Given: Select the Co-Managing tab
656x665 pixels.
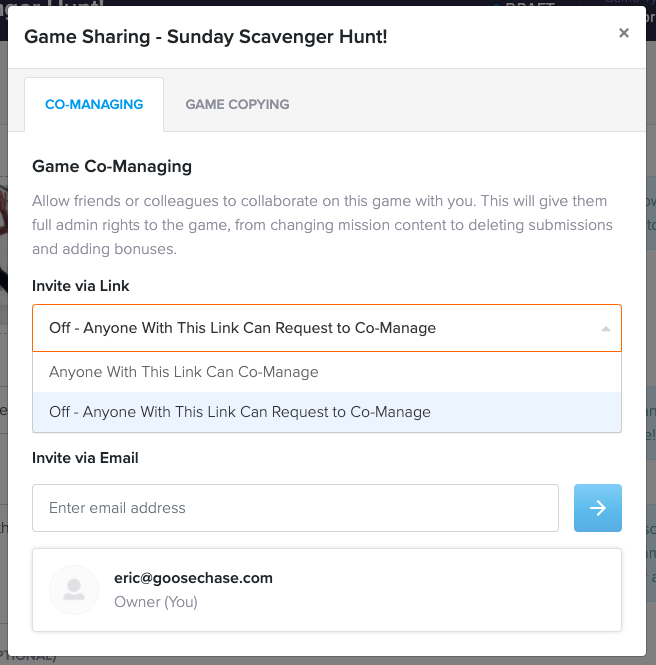Looking at the screenshot, I should [94, 104].
